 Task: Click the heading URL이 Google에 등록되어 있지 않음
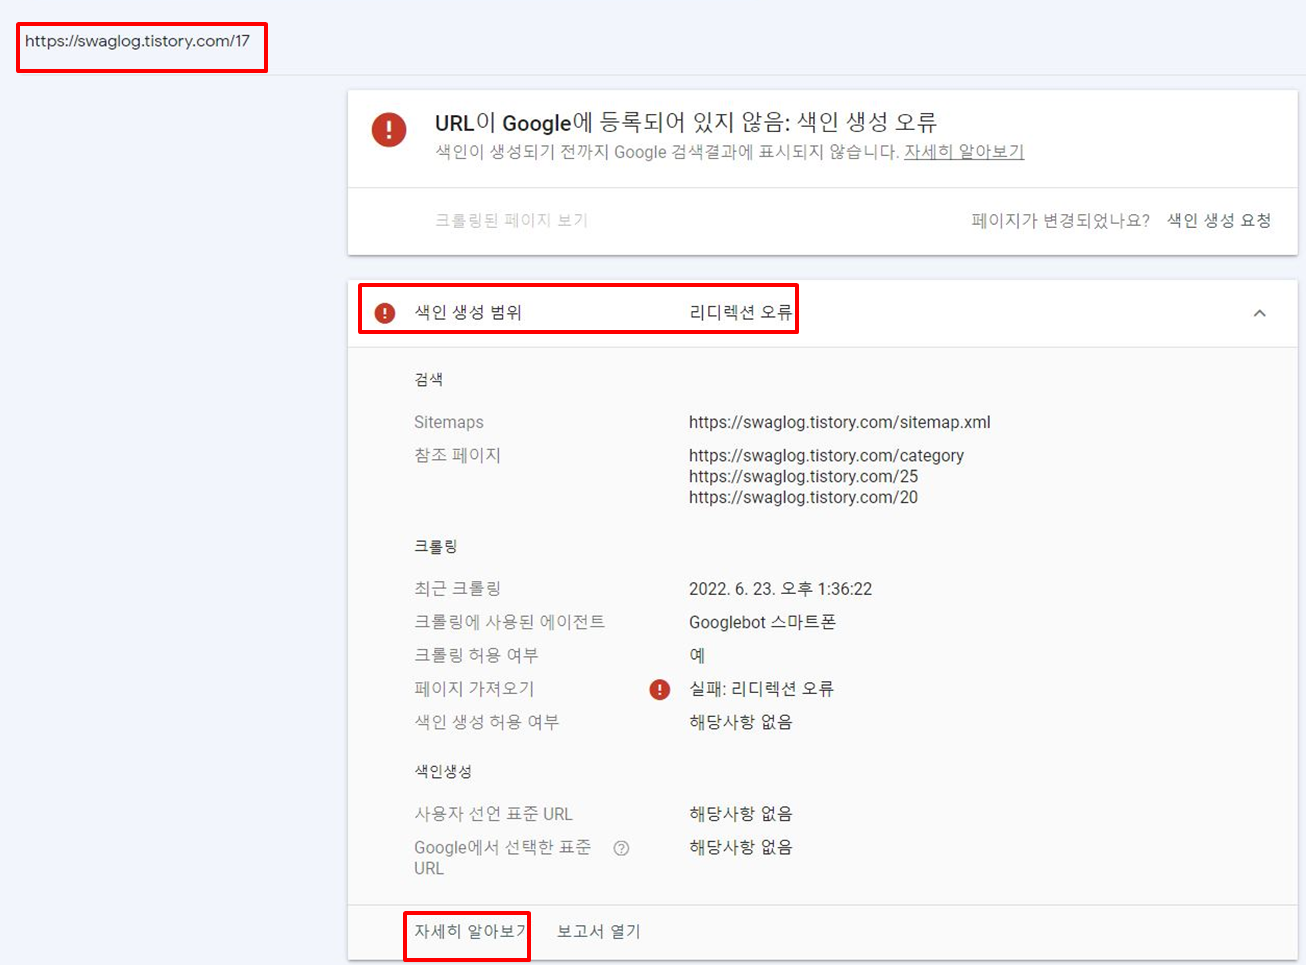tap(686, 122)
